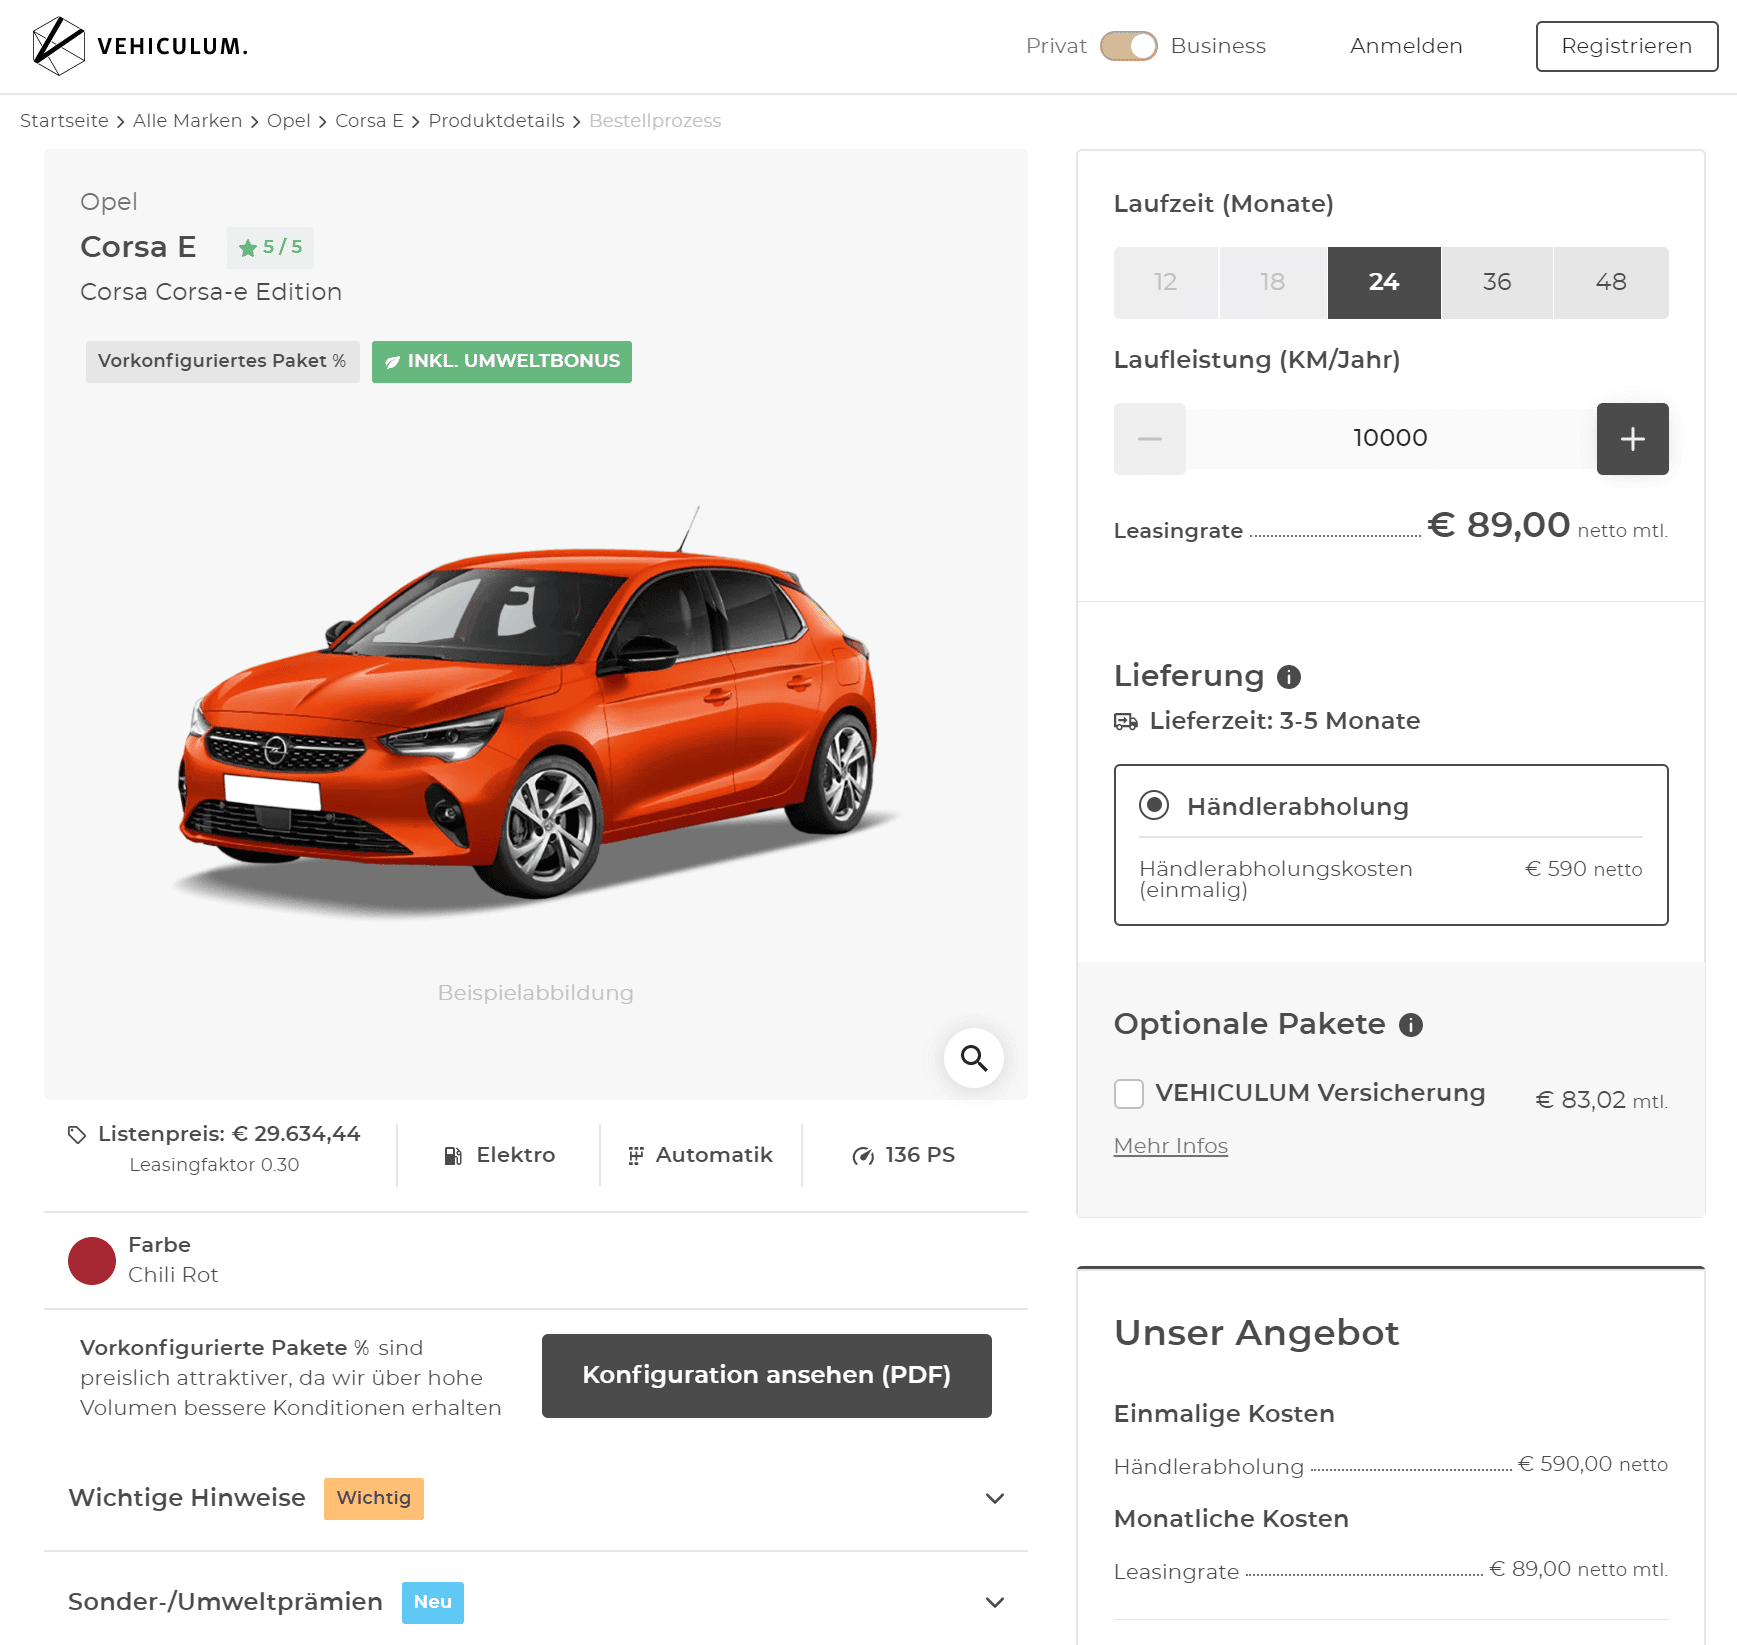Click the gearbox Automatik icon
1737x1645 pixels.
pyautogui.click(x=635, y=1156)
